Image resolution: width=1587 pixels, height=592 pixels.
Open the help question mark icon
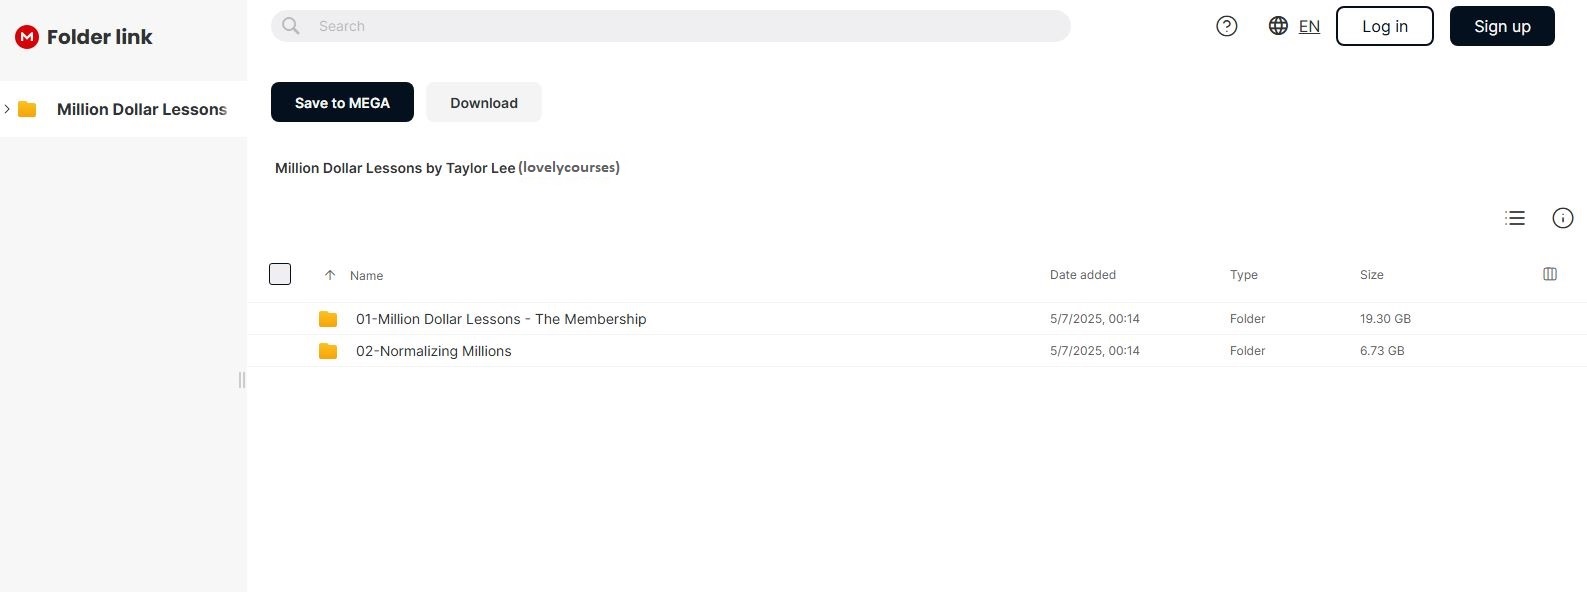[x=1227, y=26]
